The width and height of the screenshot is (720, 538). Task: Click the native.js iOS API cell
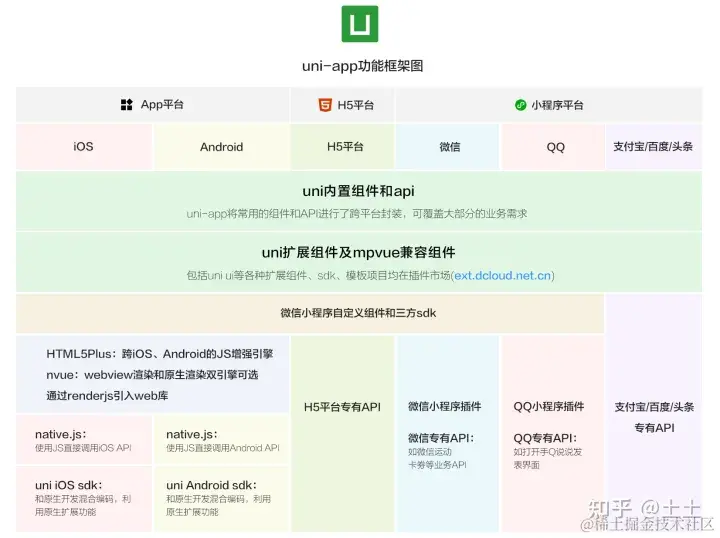84,440
